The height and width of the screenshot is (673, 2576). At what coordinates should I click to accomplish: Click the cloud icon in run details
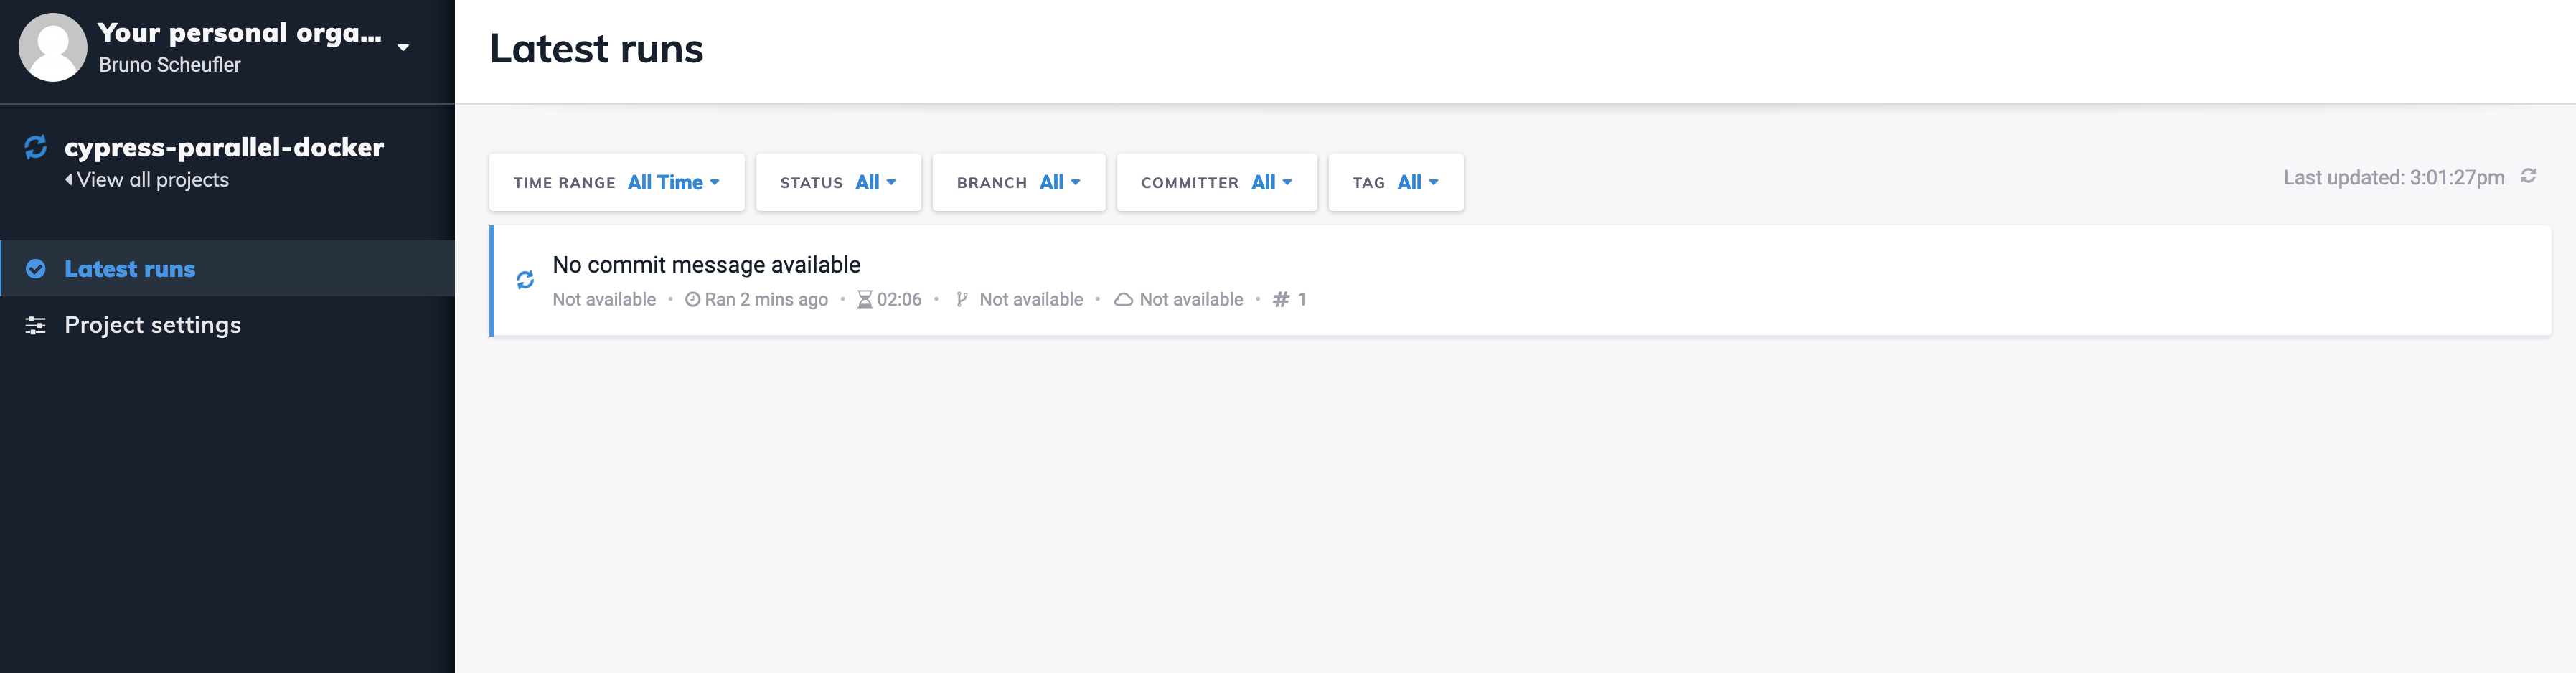(1123, 300)
